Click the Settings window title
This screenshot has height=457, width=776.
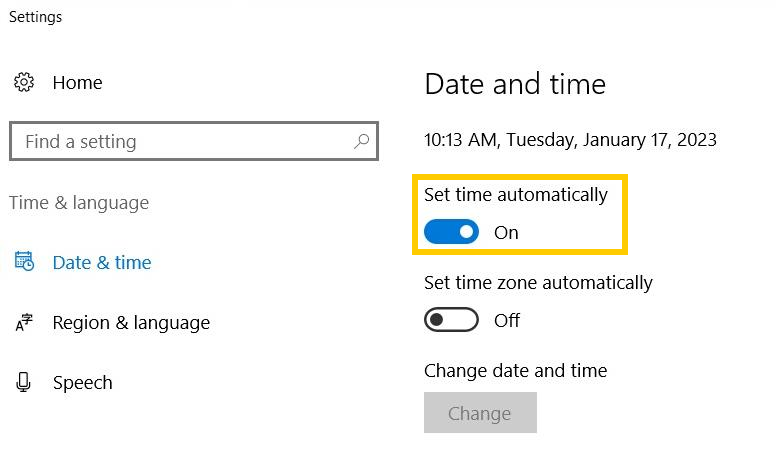click(36, 17)
